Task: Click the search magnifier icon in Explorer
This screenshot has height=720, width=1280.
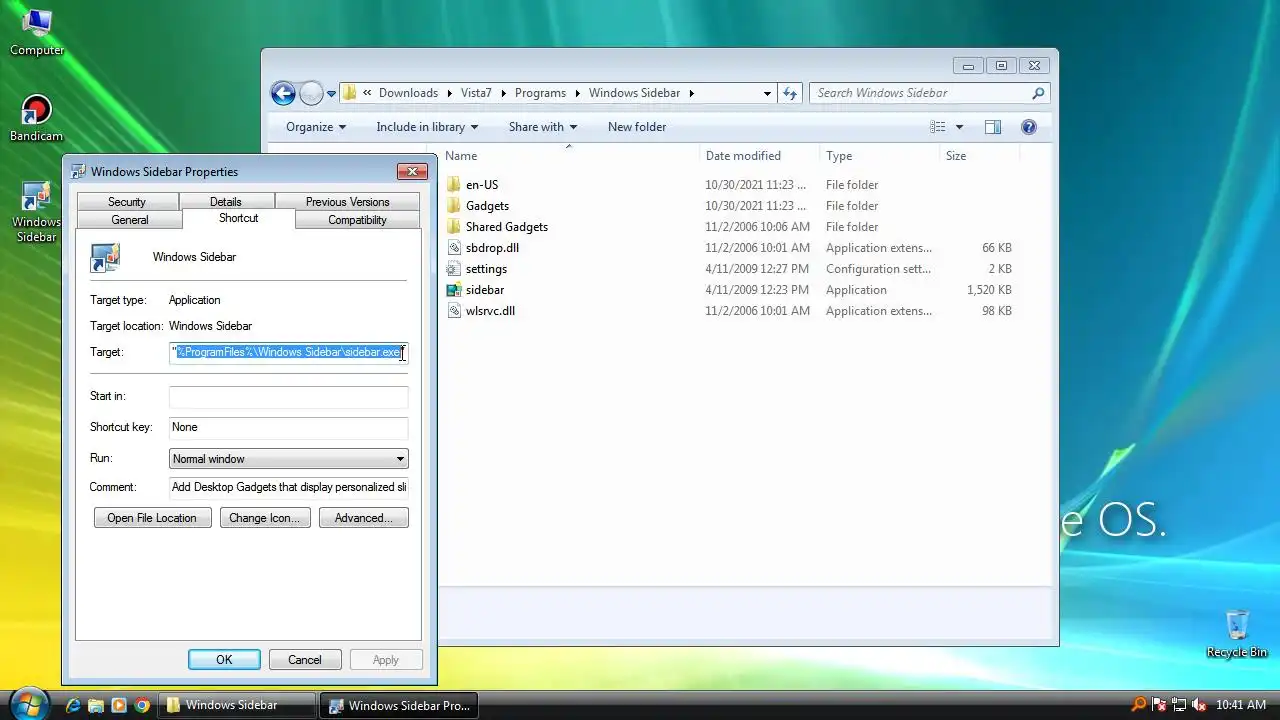Action: tap(1038, 93)
